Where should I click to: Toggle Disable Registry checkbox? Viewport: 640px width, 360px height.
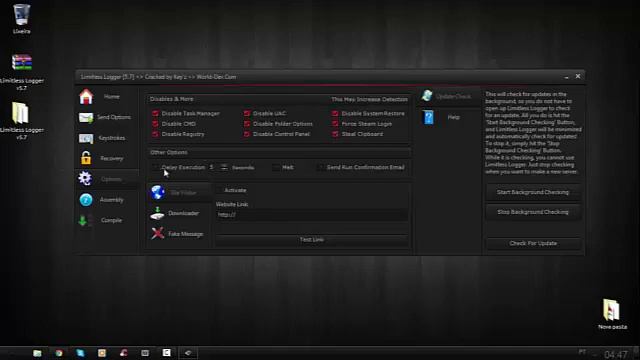pyautogui.click(x=155, y=134)
